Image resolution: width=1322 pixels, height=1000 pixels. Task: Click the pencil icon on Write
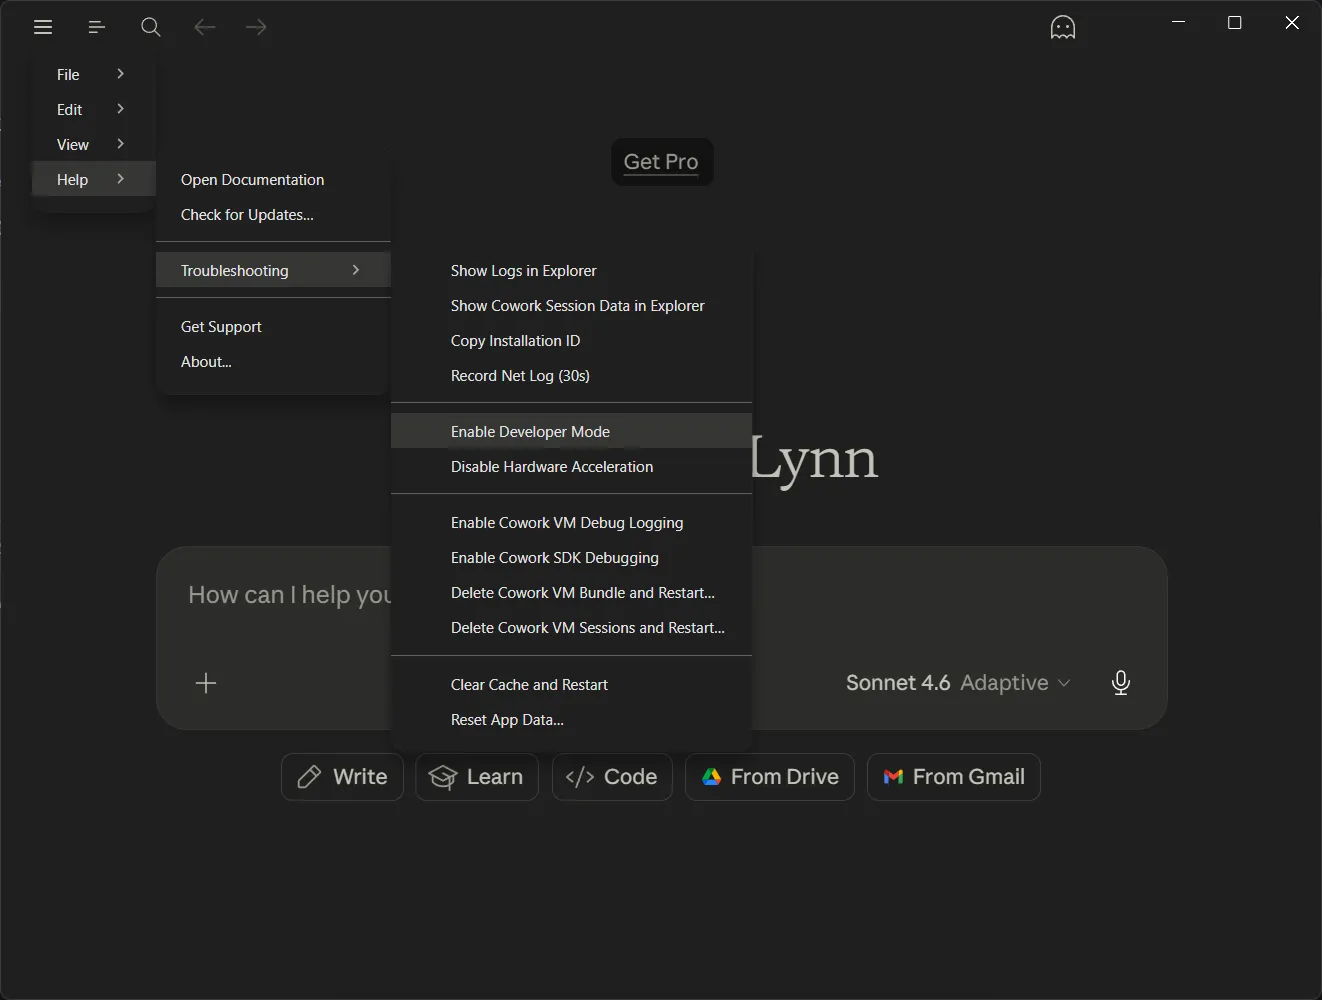(x=310, y=777)
